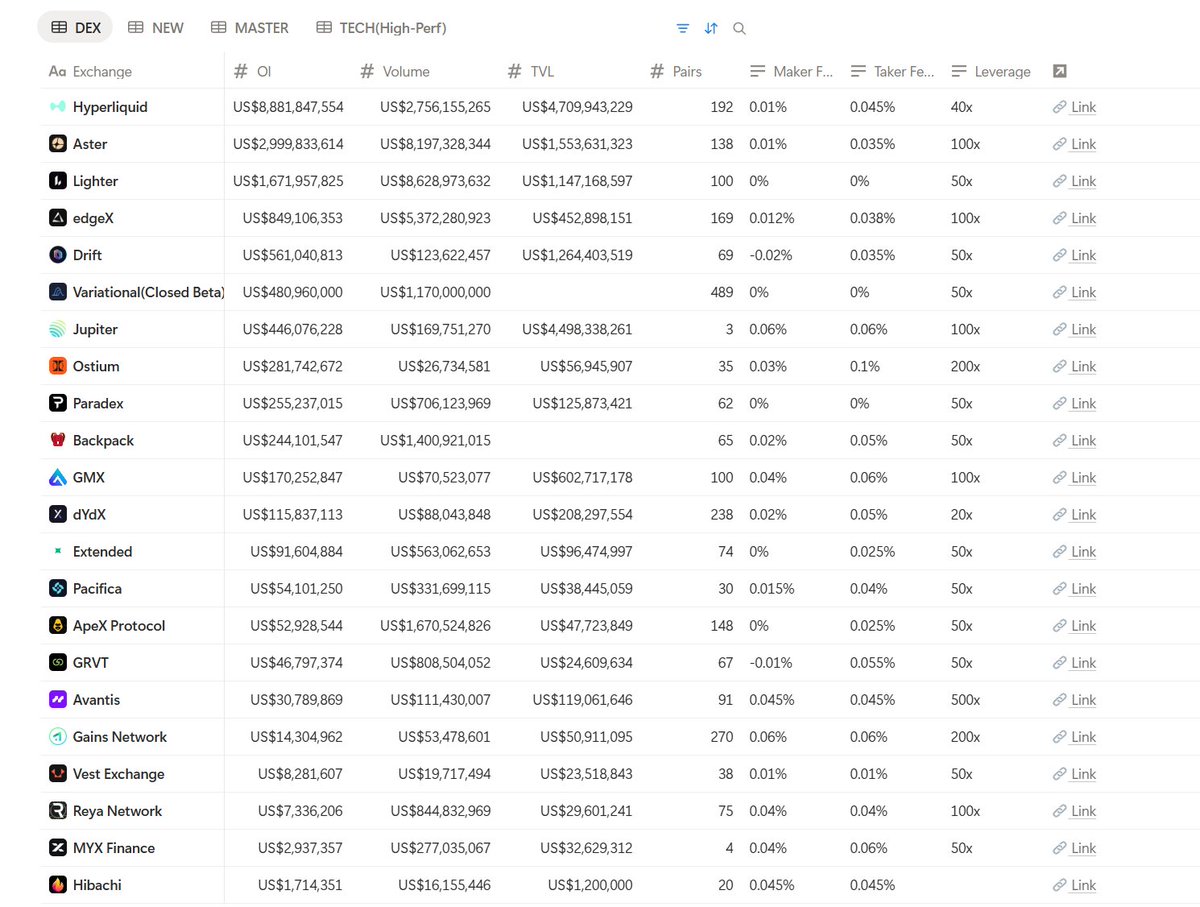Open the Taker Fee column header menu

point(892,71)
